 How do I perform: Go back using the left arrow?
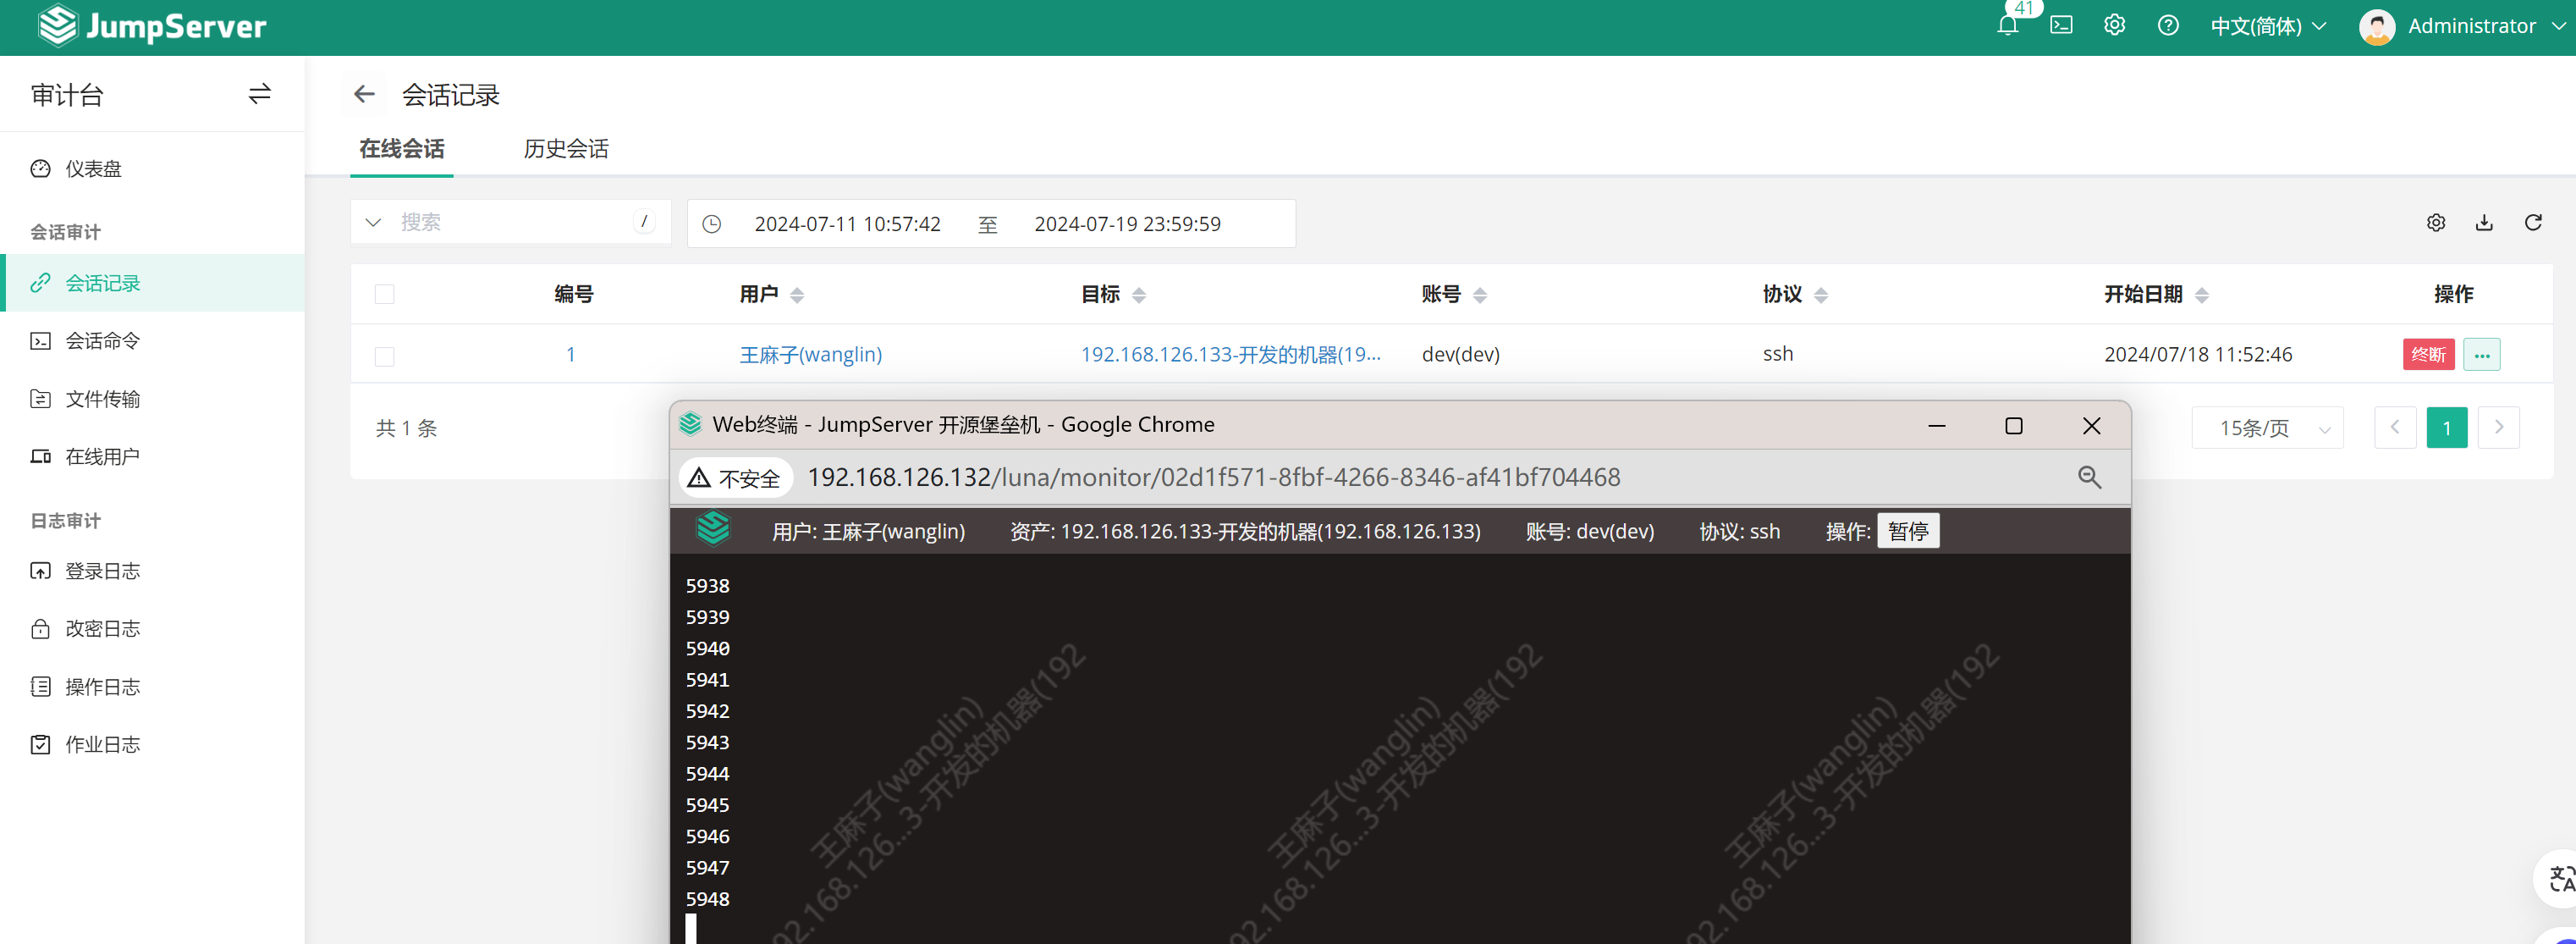tap(364, 95)
